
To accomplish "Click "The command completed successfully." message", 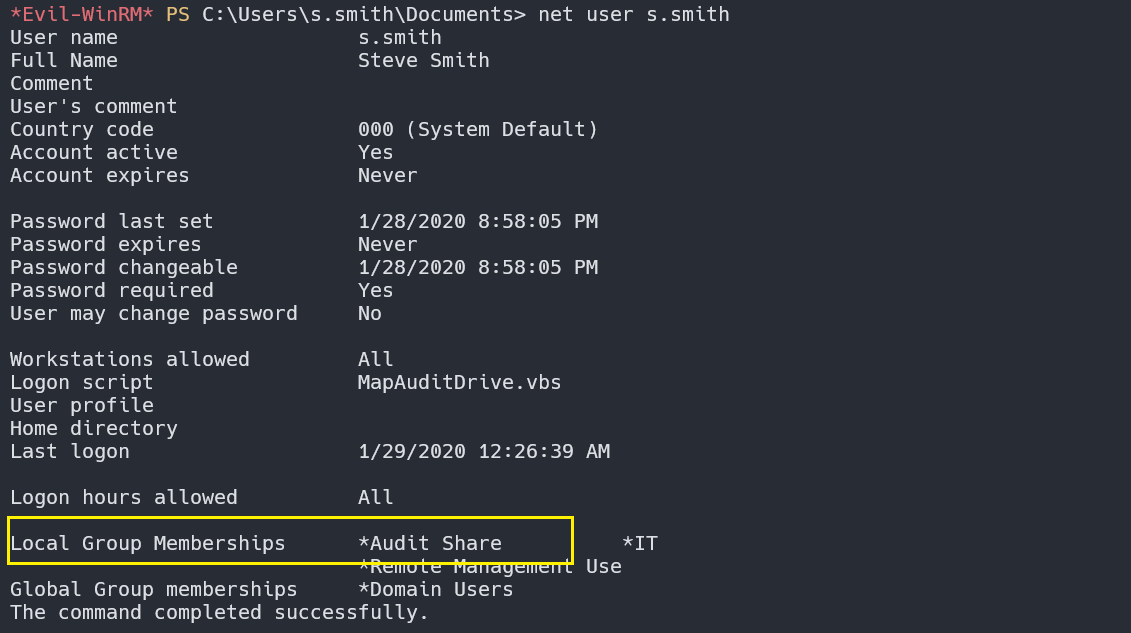I will tap(219, 613).
